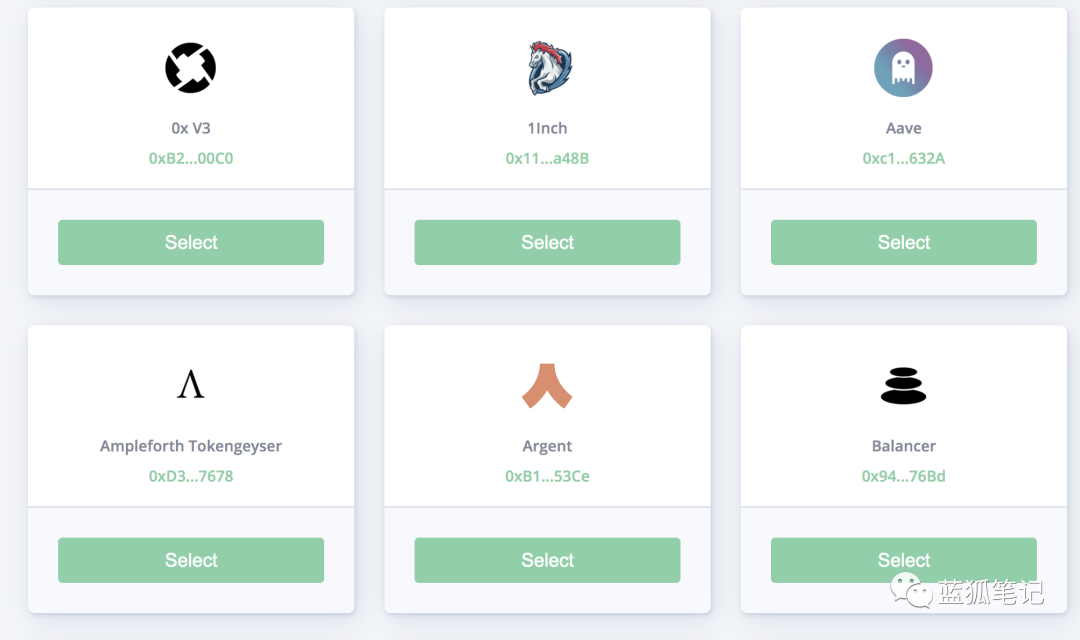The image size is (1080, 640).
Task: Click the 1Inch unicorn logo
Action: [x=549, y=68]
